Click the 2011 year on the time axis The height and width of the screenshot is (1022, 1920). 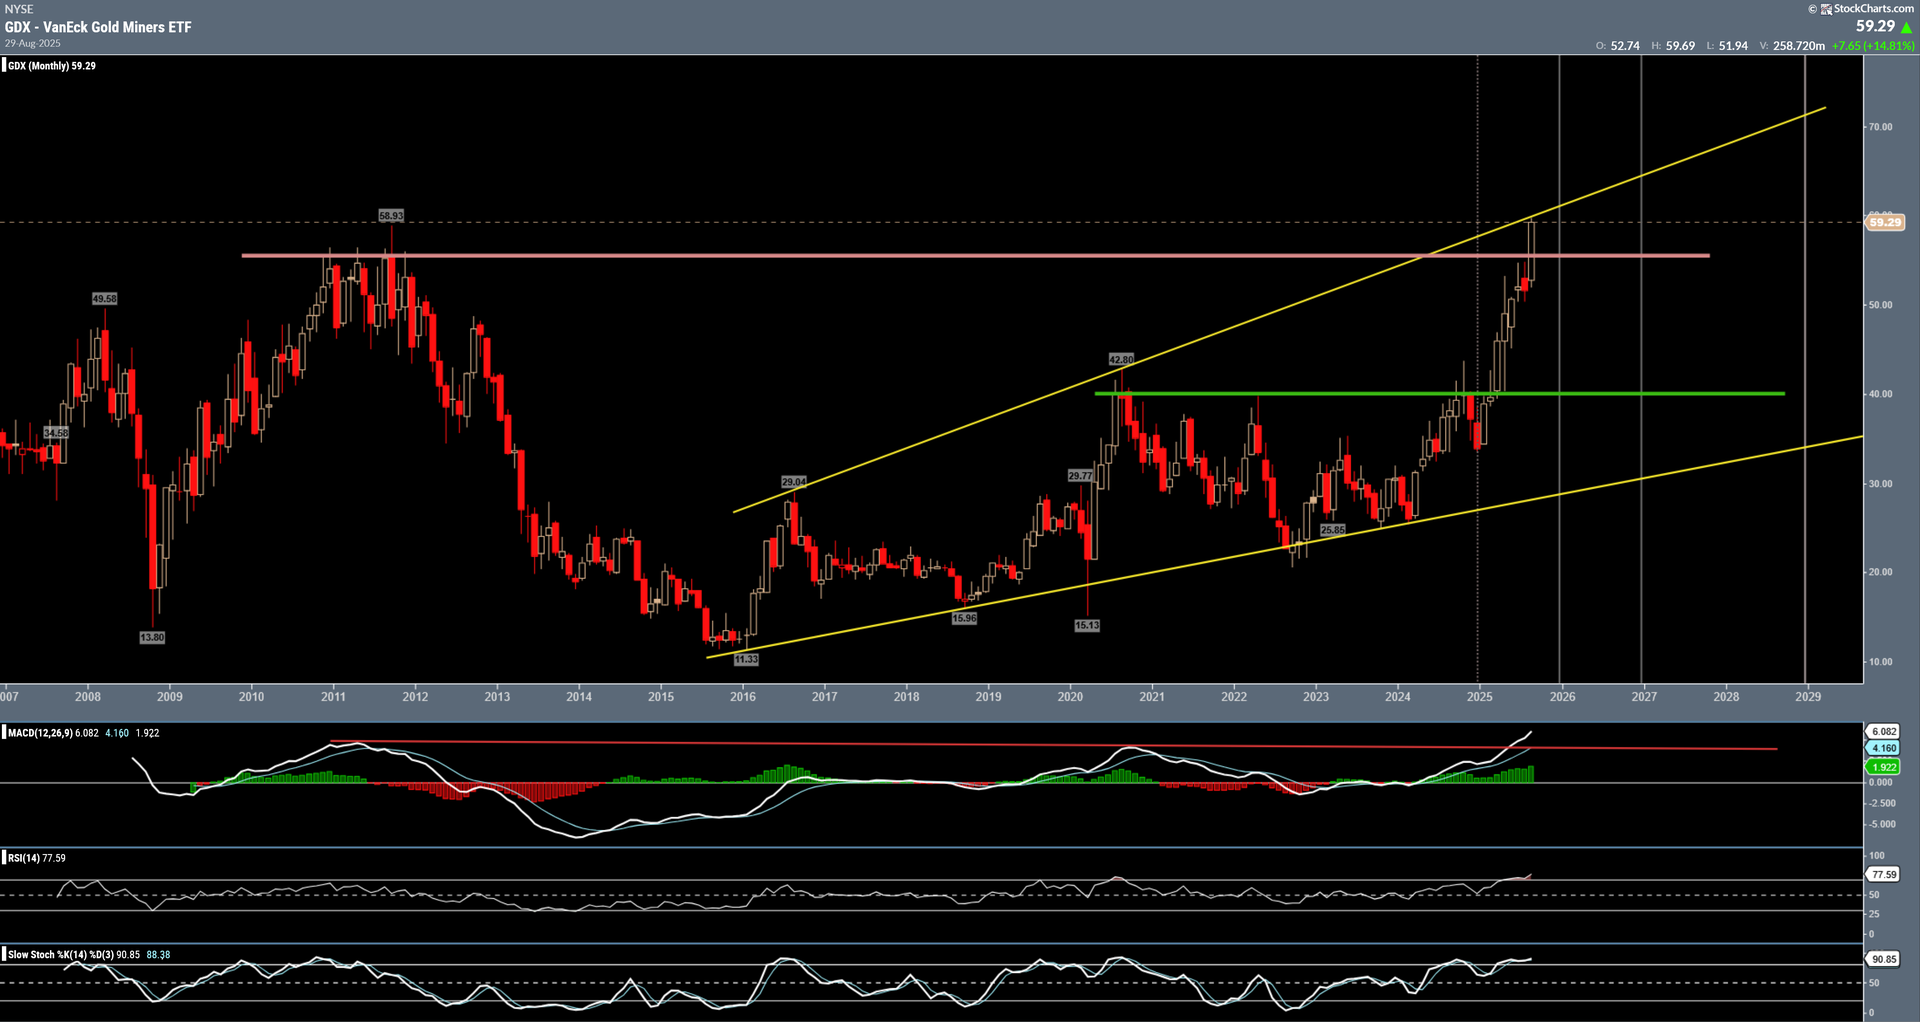pyautogui.click(x=333, y=697)
